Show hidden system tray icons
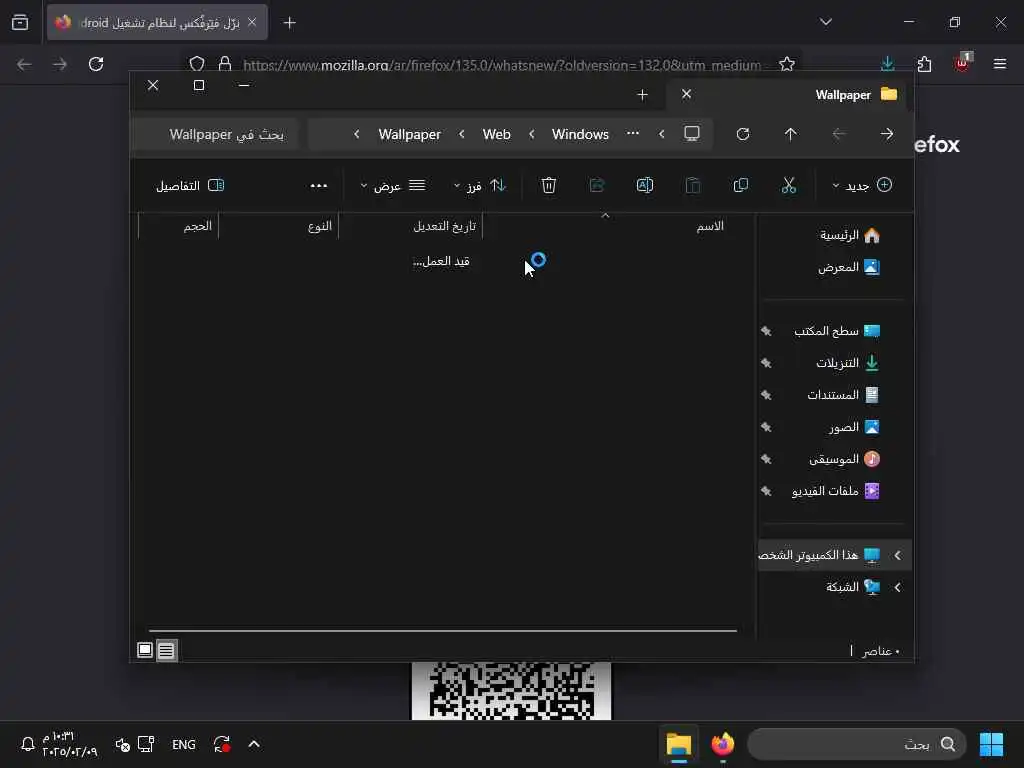The width and height of the screenshot is (1024, 768). pos(254,744)
